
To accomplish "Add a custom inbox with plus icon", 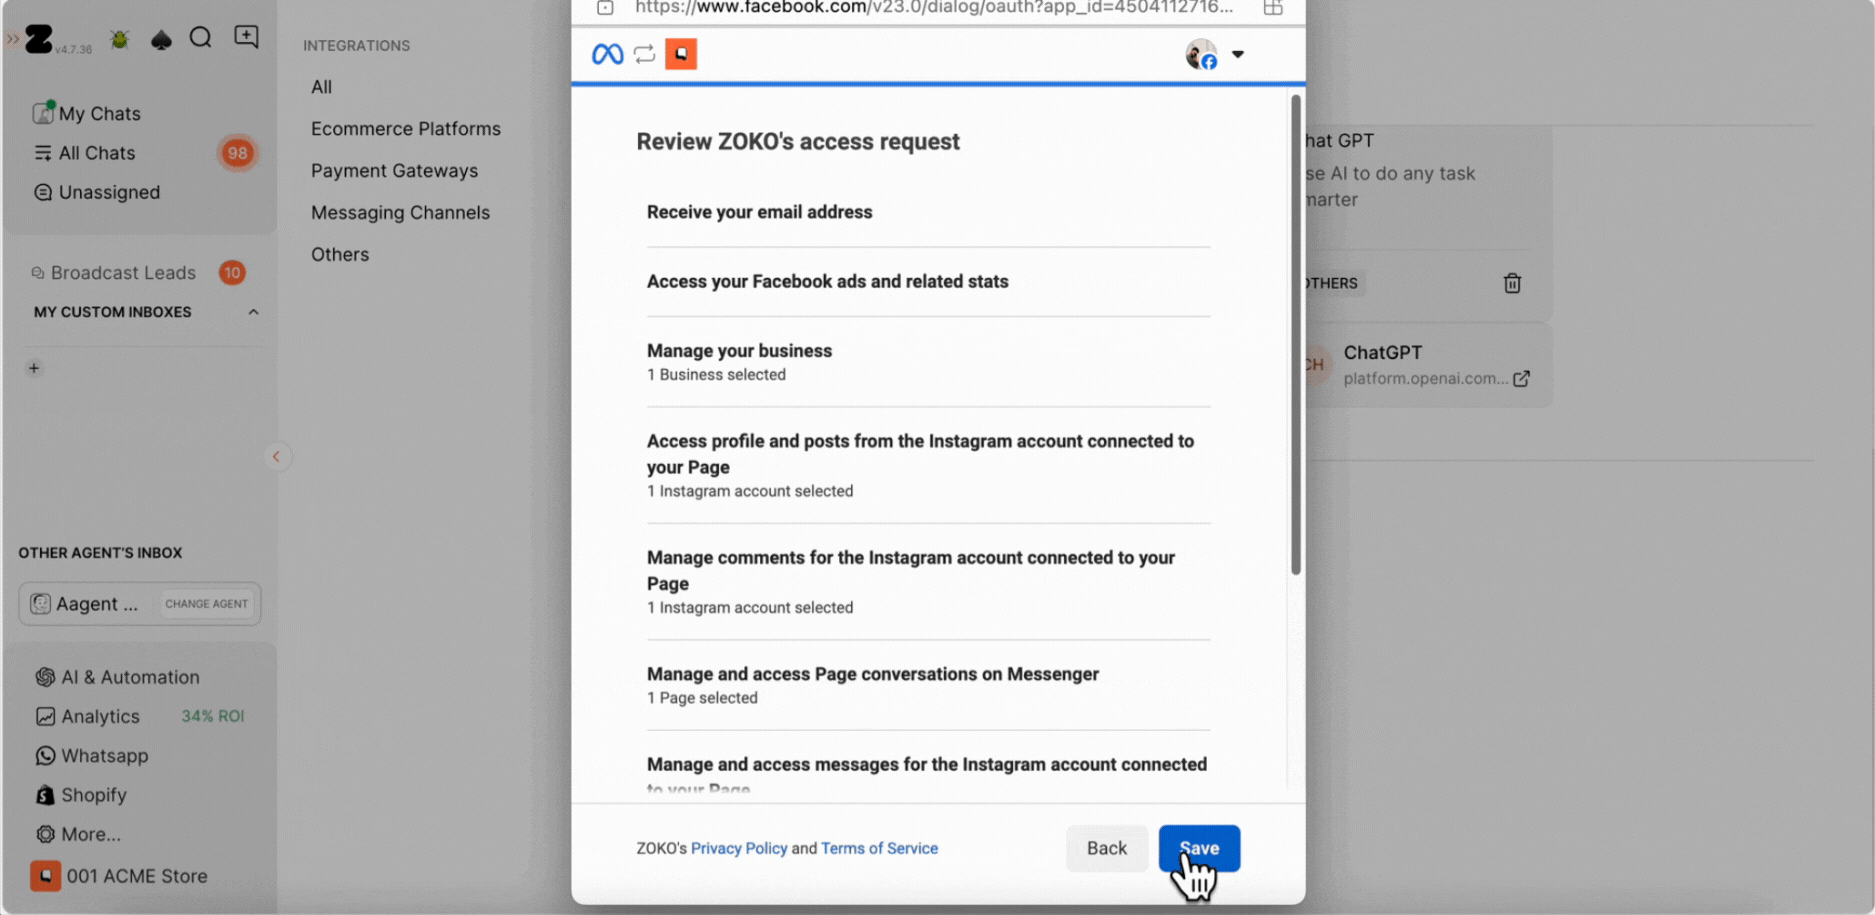I will 34,368.
